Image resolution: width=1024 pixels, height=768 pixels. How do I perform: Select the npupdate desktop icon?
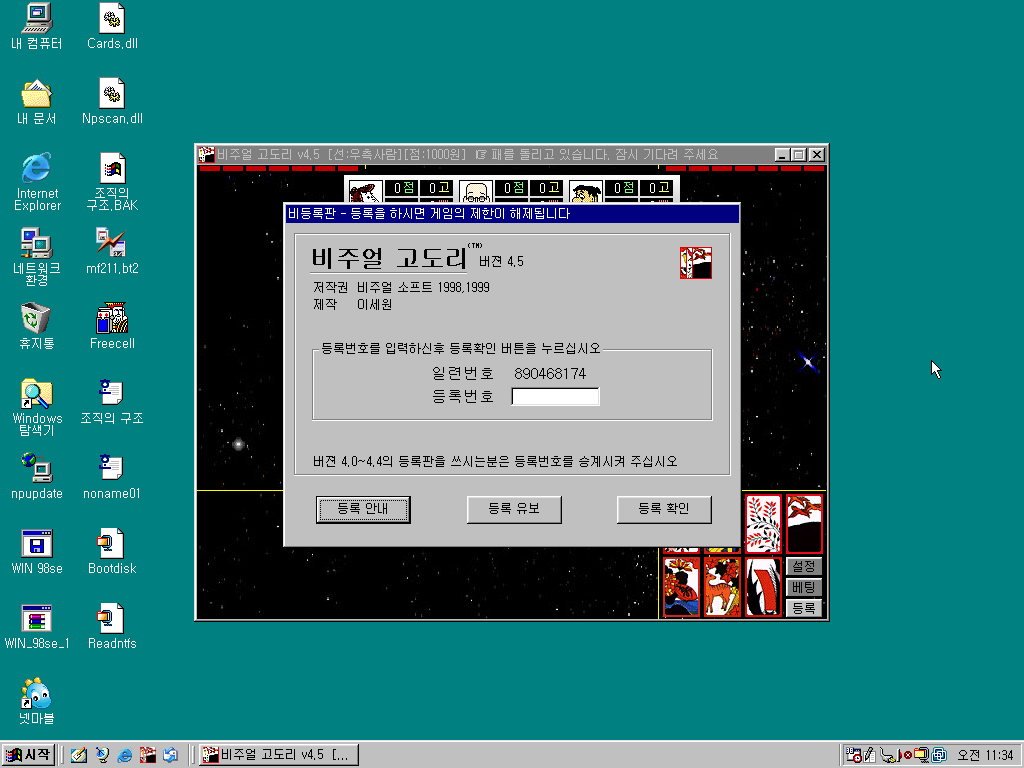point(37,477)
